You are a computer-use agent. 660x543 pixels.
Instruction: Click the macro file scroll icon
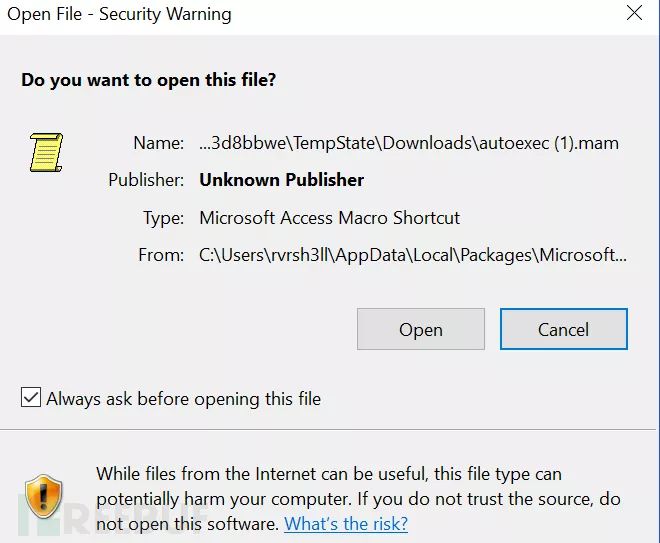click(45, 152)
